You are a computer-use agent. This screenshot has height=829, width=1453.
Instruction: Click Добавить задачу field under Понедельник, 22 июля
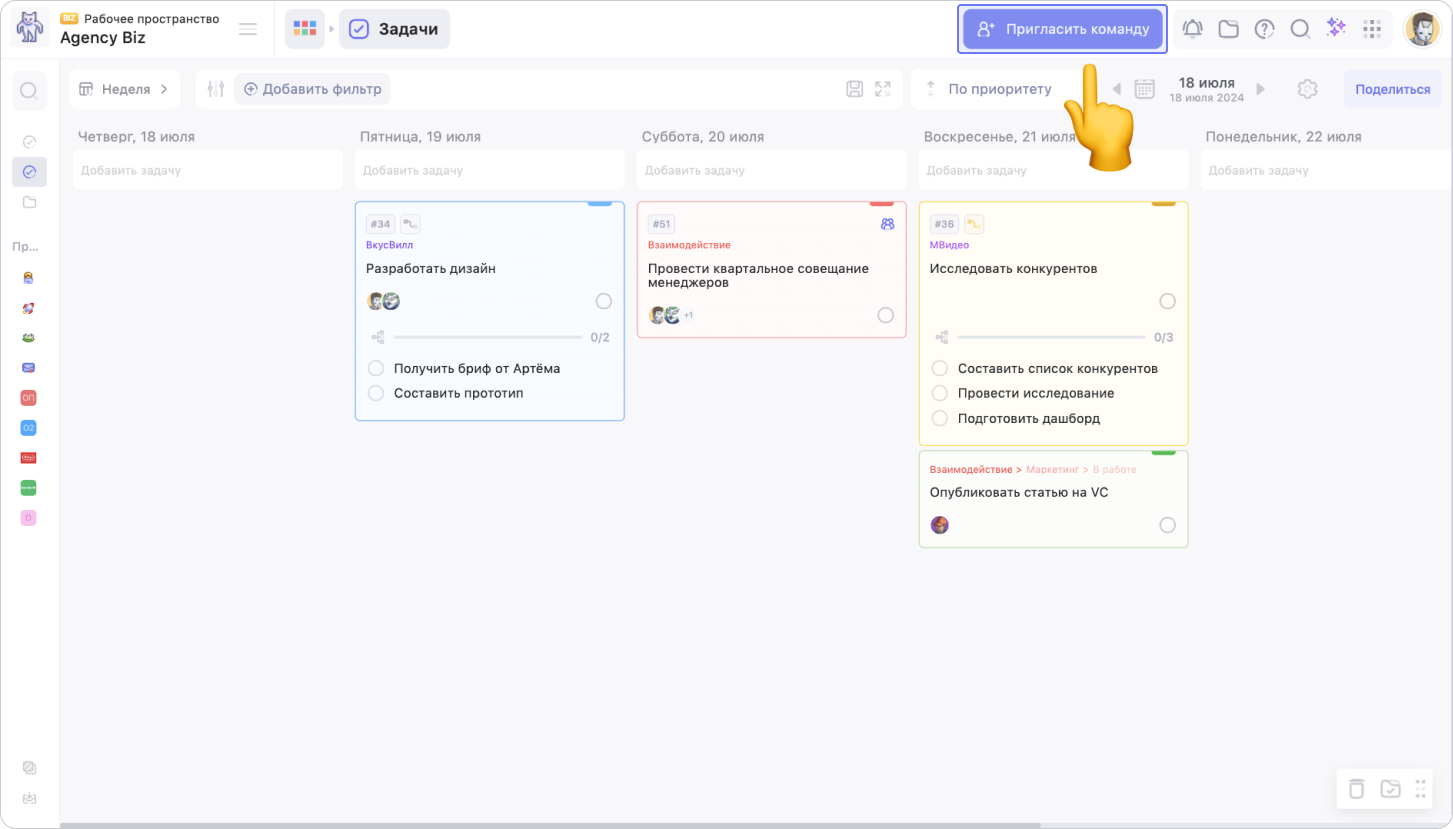[x=1326, y=170]
